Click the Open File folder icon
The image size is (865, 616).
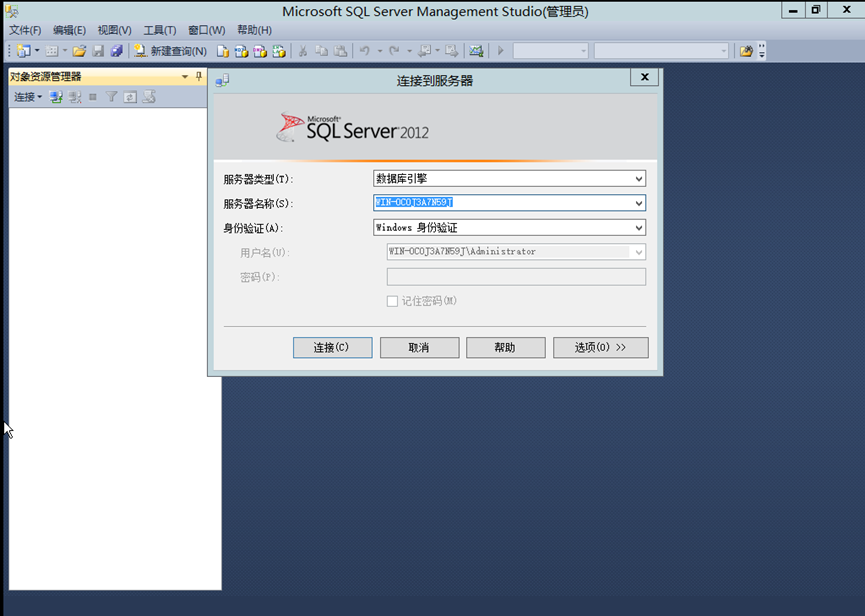click(79, 51)
